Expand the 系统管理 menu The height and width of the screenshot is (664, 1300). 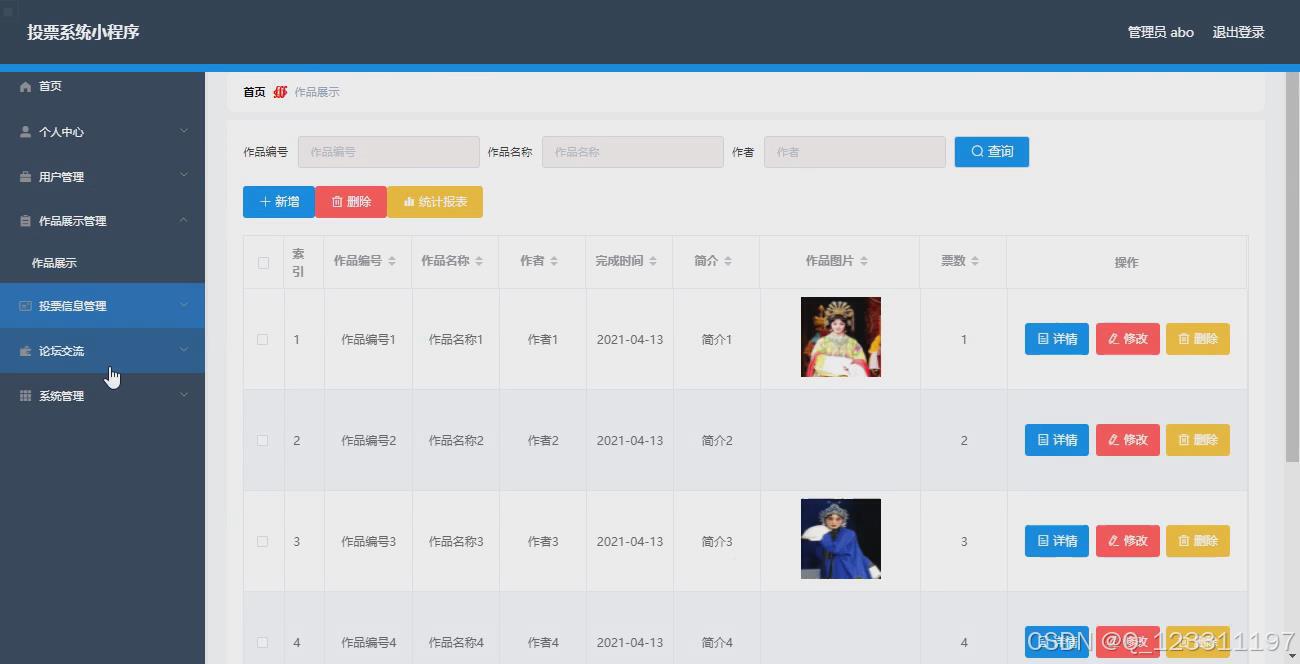click(183, 395)
